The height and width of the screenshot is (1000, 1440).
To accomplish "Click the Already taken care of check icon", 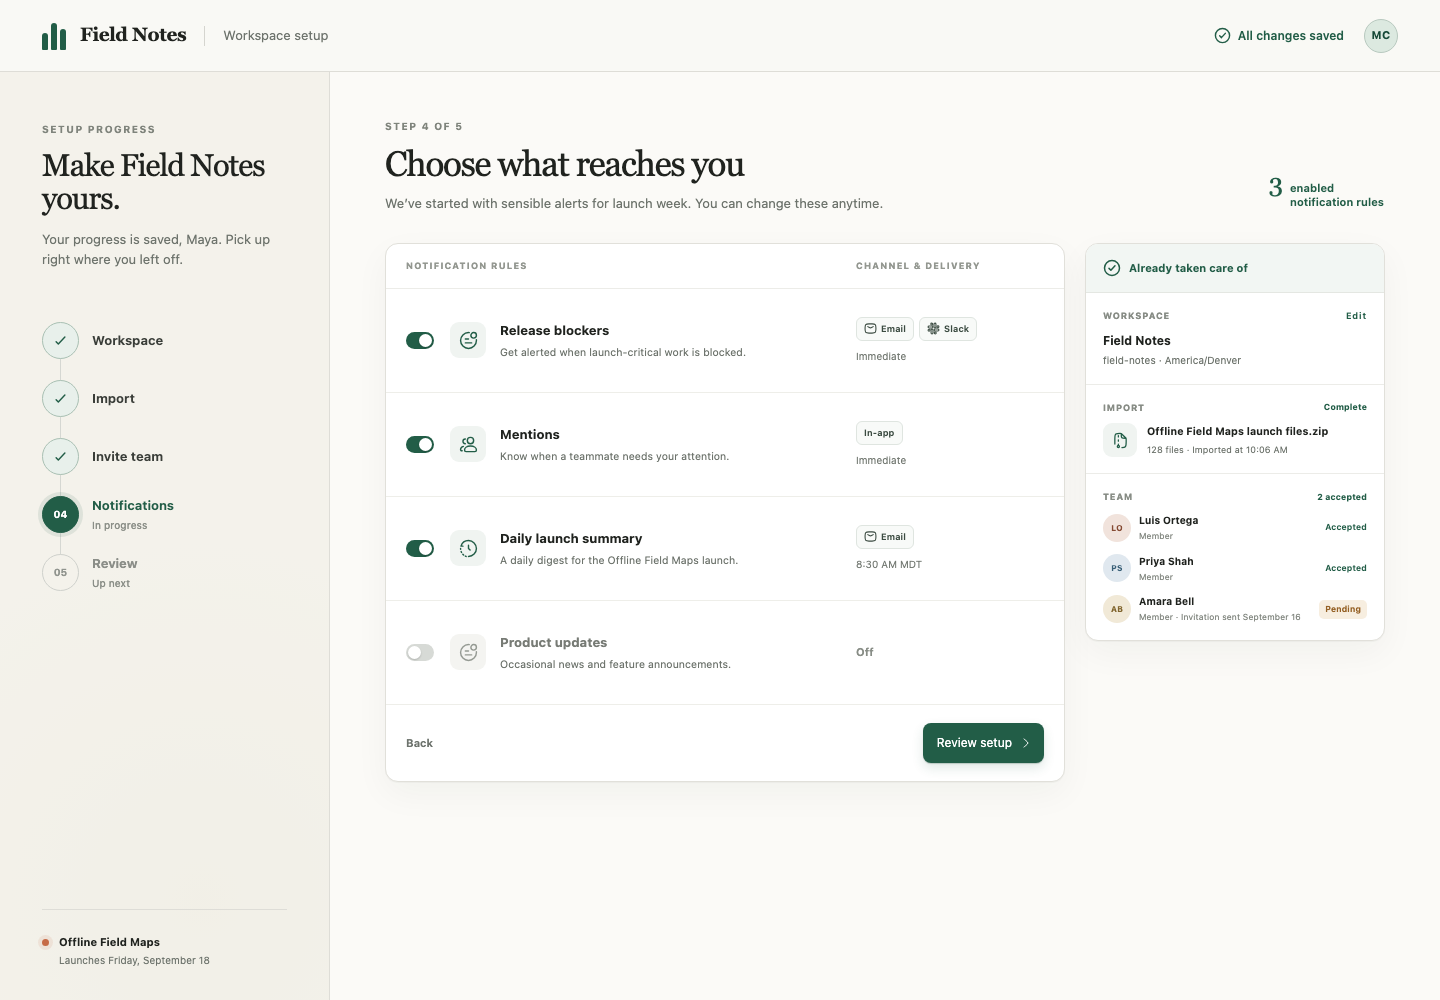I will tap(1111, 268).
